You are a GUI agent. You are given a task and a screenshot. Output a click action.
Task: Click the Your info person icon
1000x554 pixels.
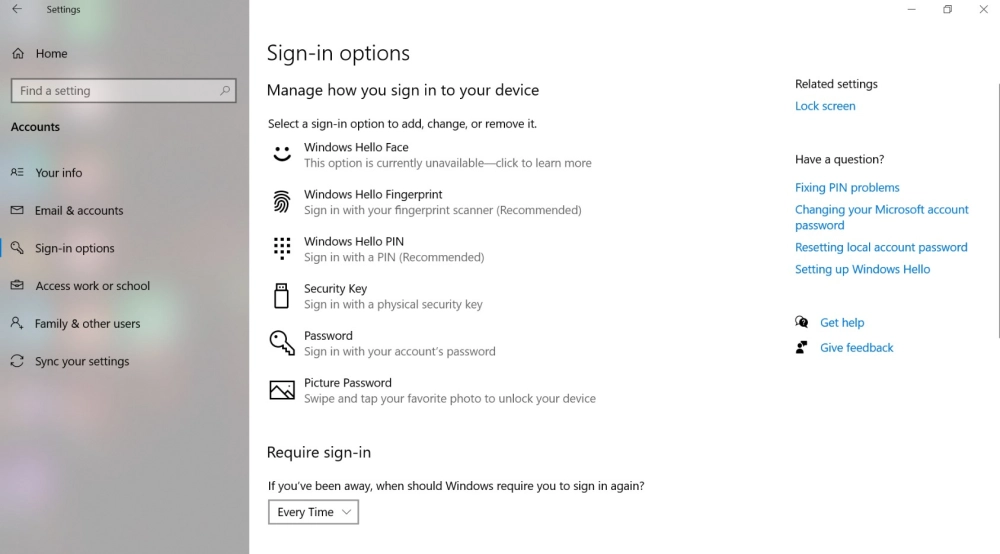[x=17, y=172]
